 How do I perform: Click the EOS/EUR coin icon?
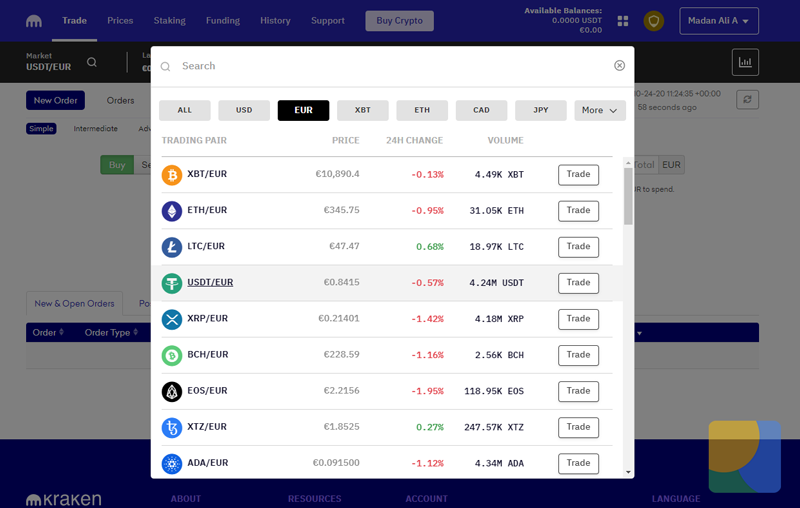pyautogui.click(x=172, y=392)
